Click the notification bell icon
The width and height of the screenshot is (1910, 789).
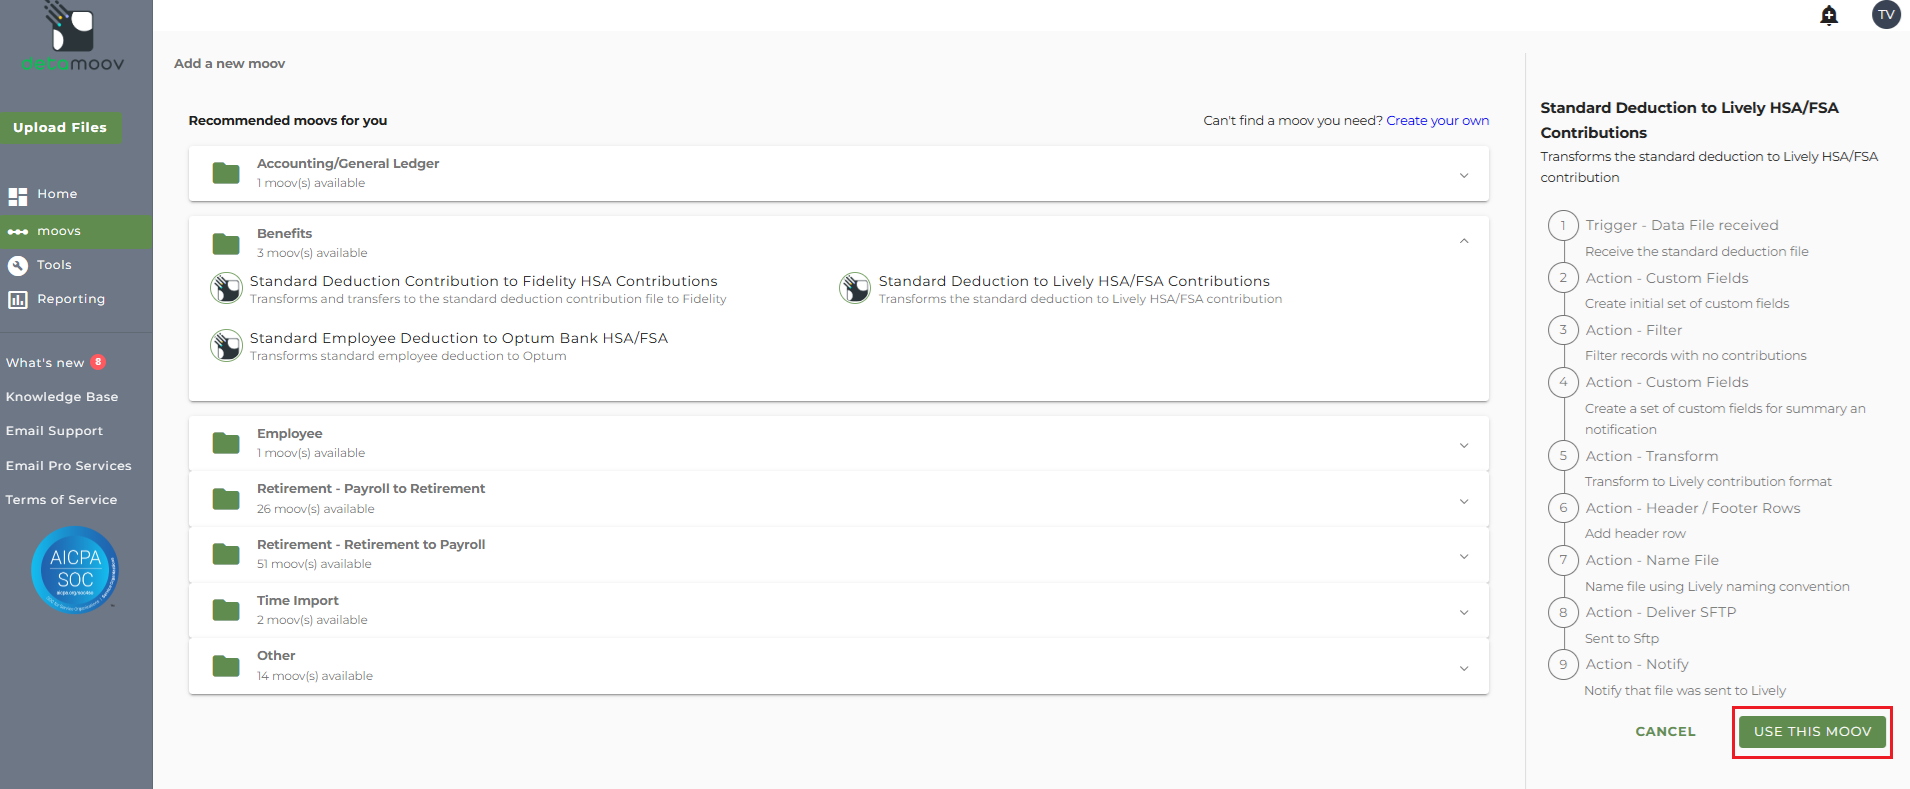point(1829,15)
